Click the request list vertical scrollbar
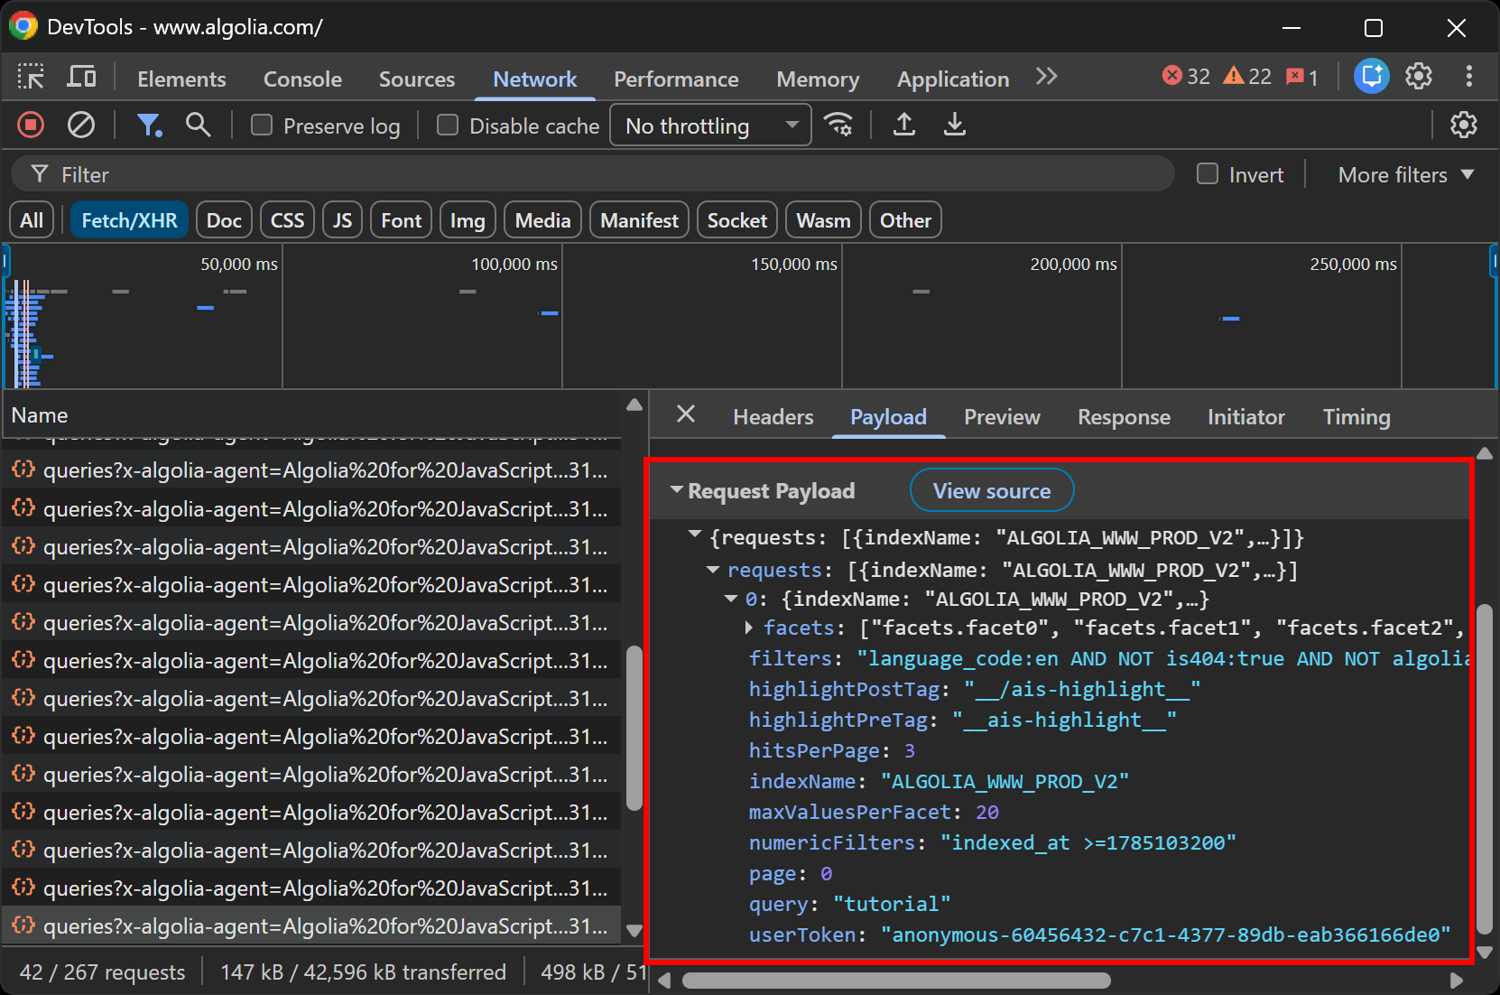1500x995 pixels. tap(633, 727)
